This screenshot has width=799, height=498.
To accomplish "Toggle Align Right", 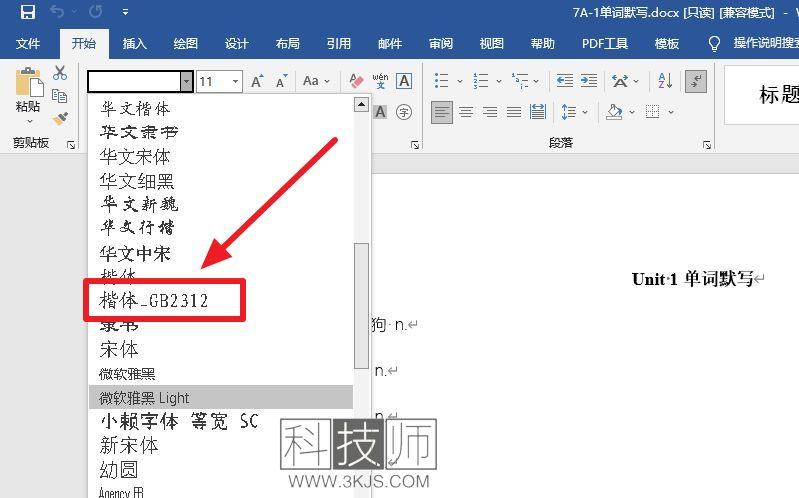I will pyautogui.click(x=490, y=112).
